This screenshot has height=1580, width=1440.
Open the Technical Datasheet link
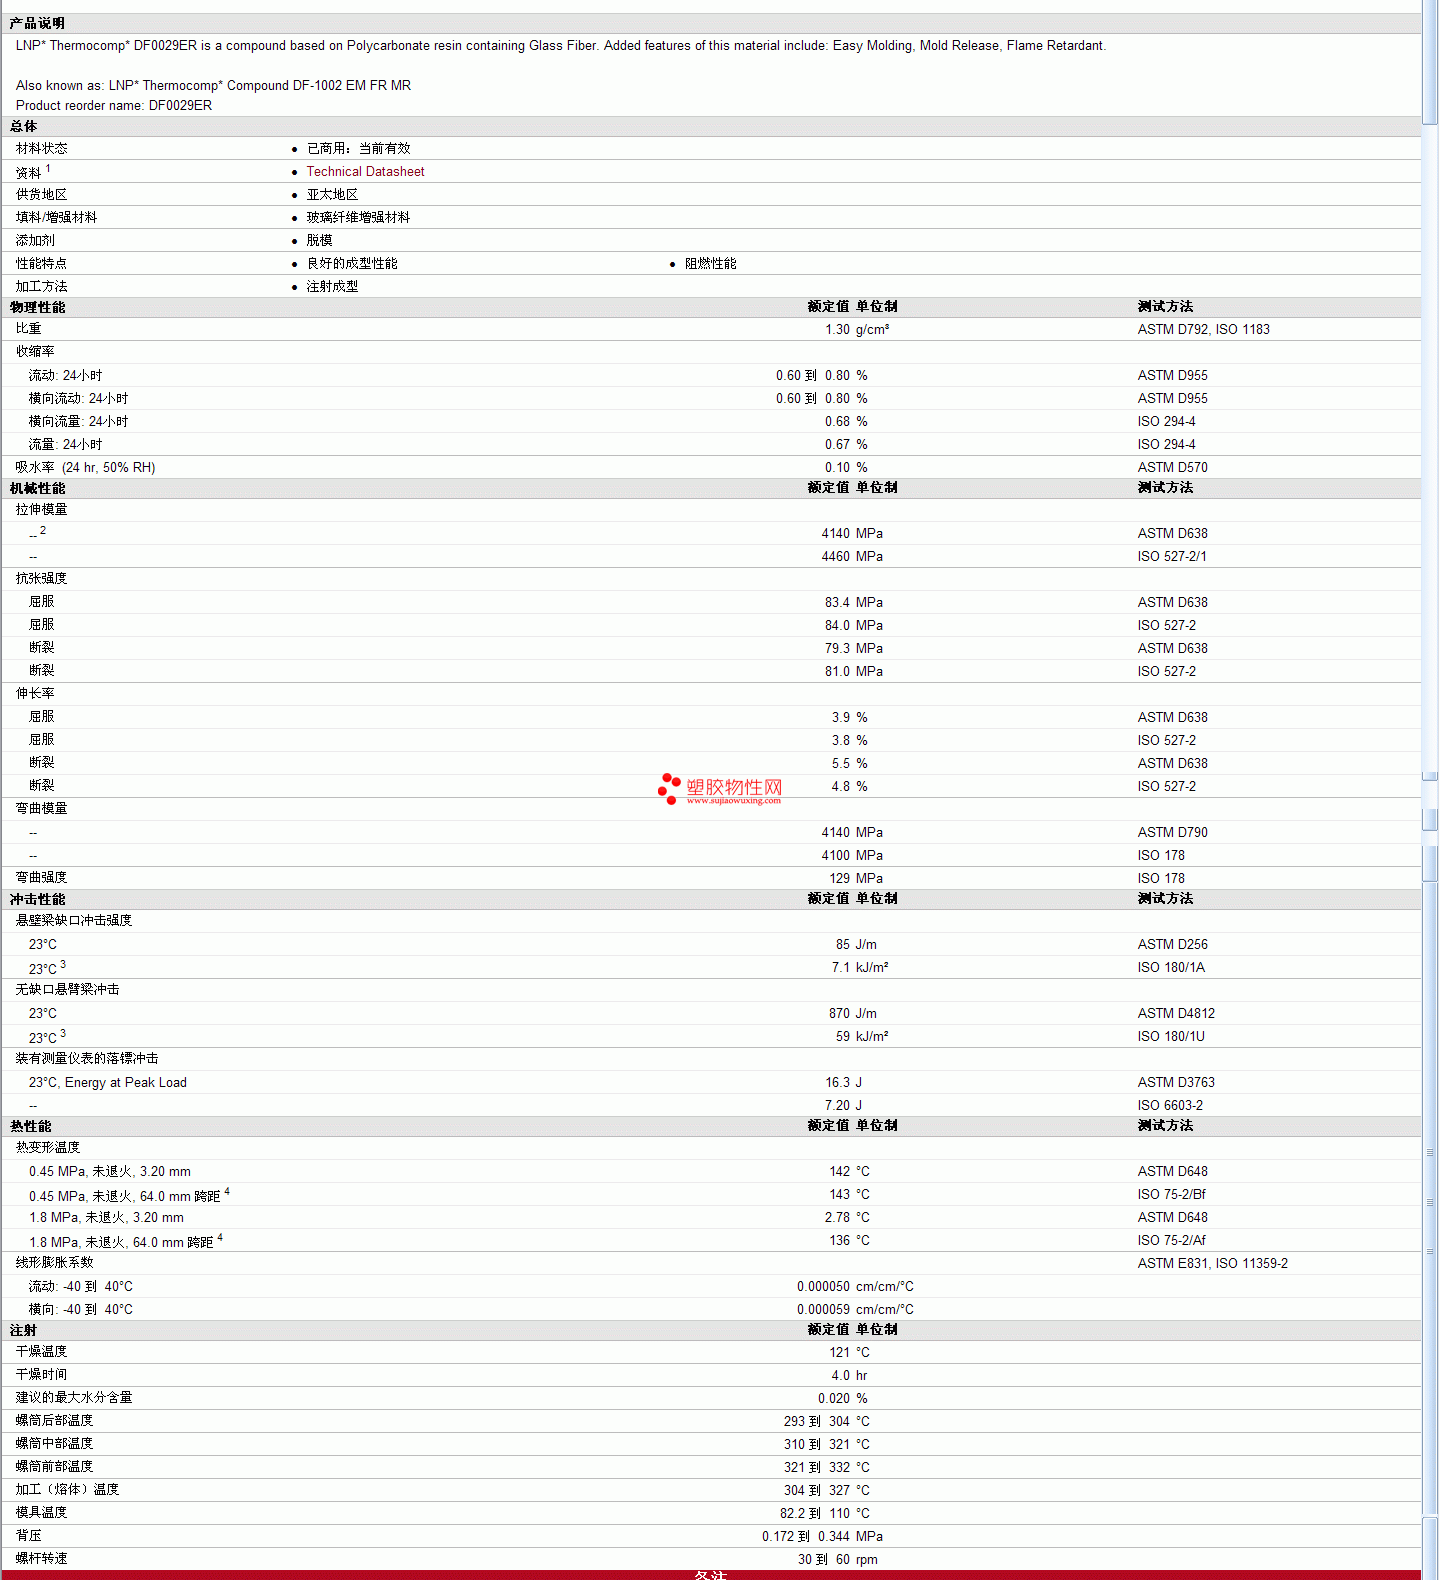coord(365,172)
